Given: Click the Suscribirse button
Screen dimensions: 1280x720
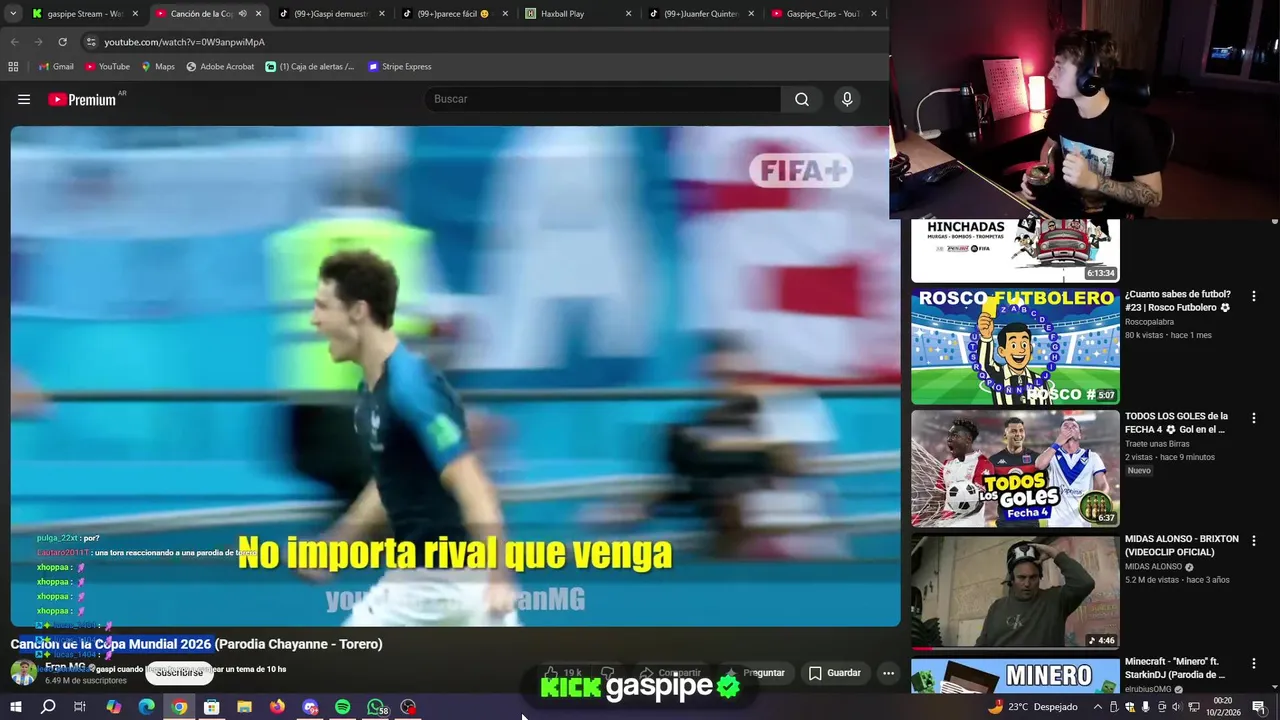Looking at the screenshot, I should (x=179, y=673).
